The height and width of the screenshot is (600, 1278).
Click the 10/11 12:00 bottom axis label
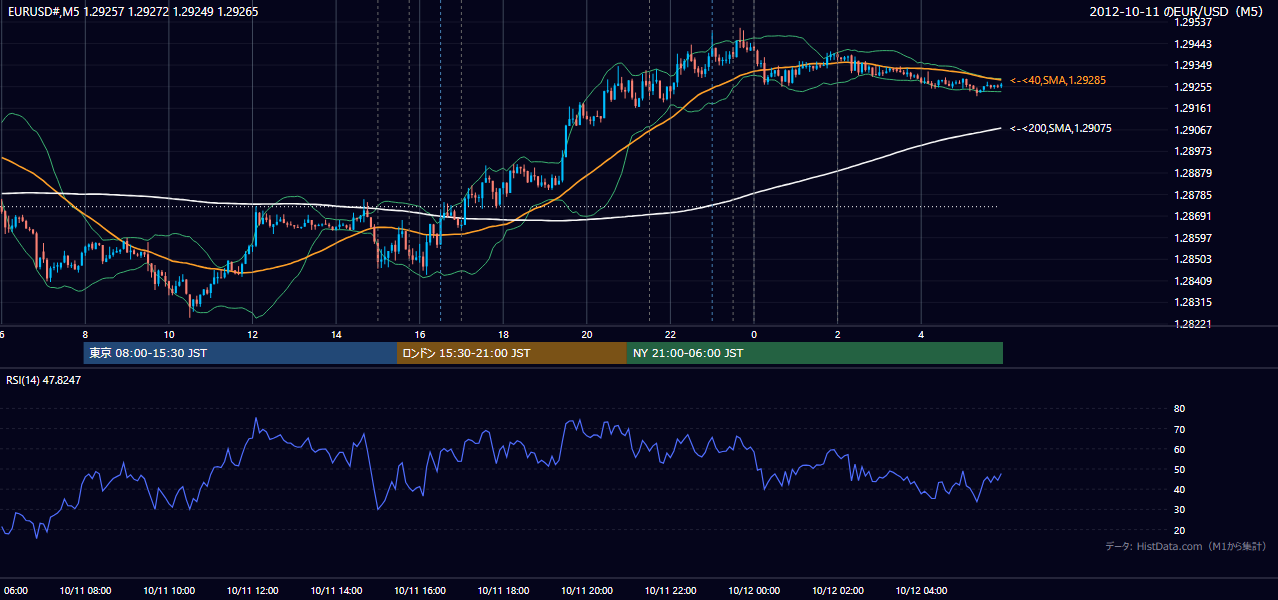[253, 591]
